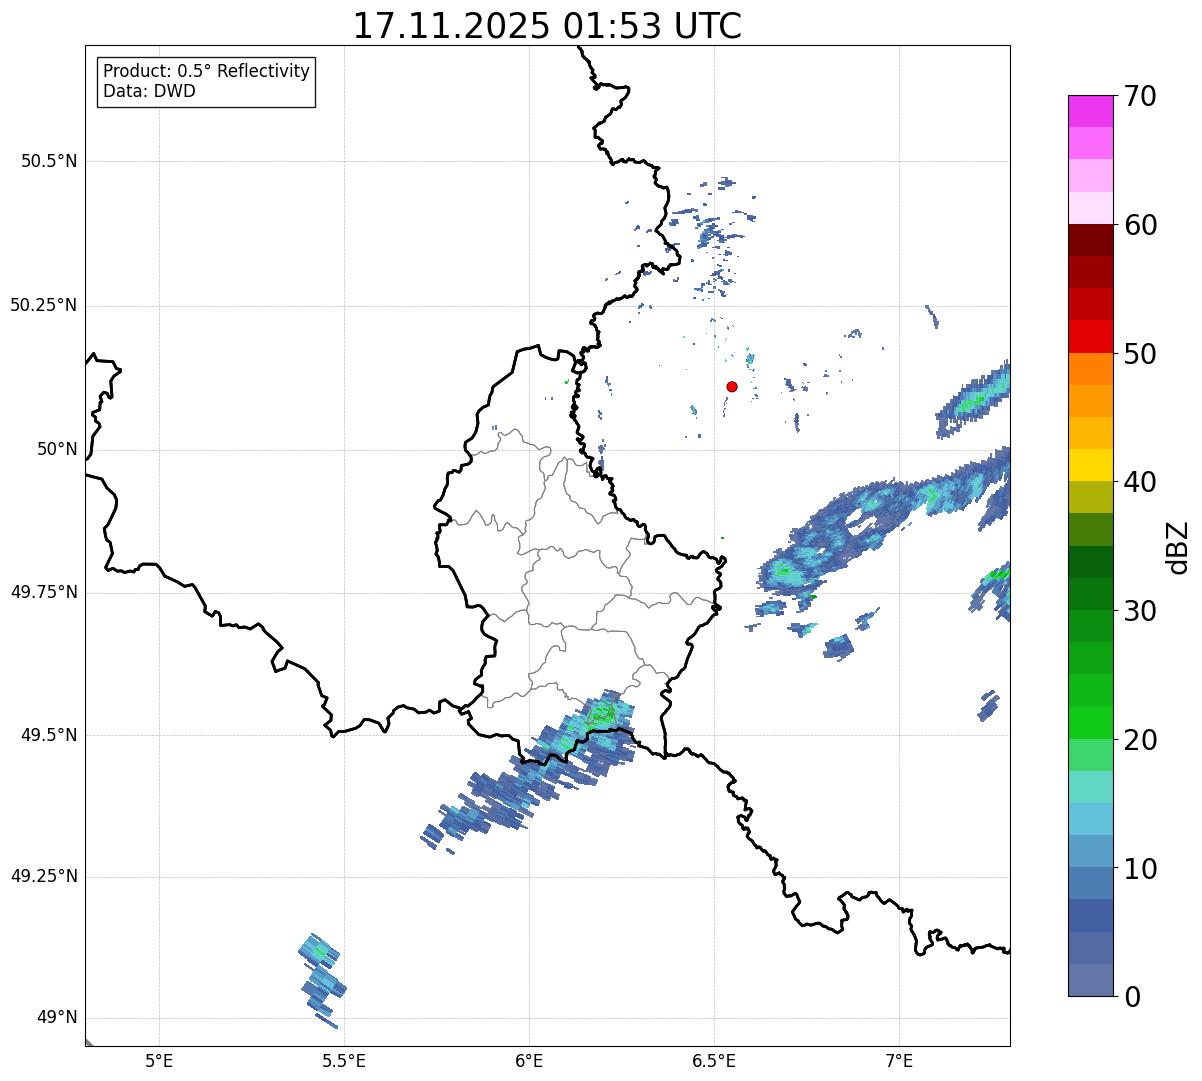Click the 50.5°N latitude label

(x=49, y=161)
